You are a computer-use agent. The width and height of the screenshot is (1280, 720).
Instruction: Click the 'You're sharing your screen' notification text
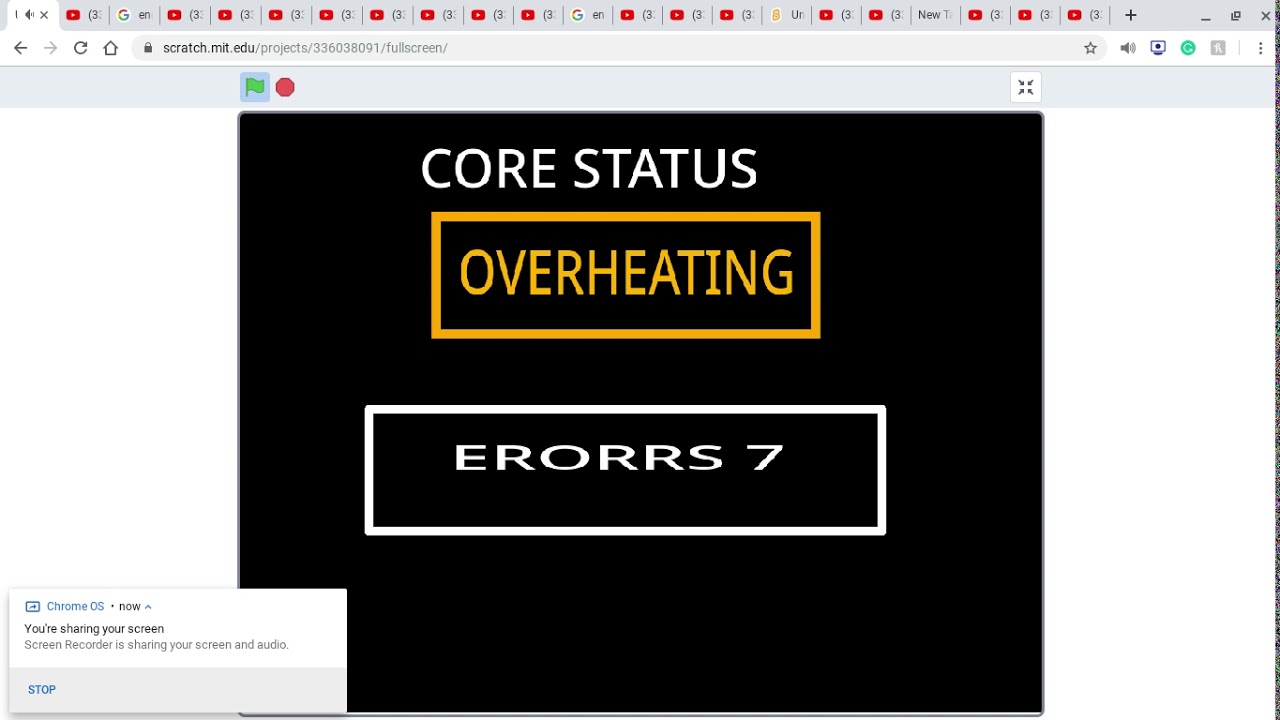94,629
